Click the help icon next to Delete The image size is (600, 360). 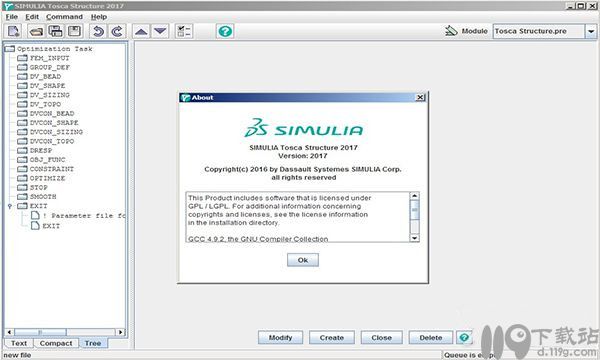464,337
